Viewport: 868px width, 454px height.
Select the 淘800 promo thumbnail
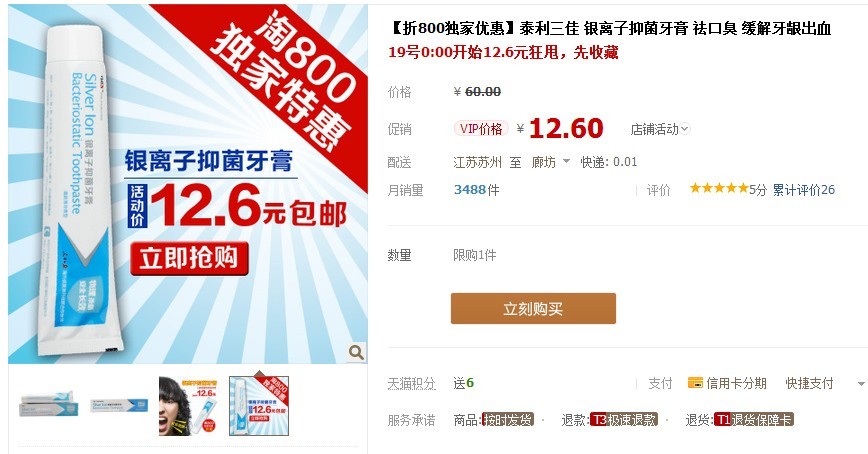click(259, 405)
